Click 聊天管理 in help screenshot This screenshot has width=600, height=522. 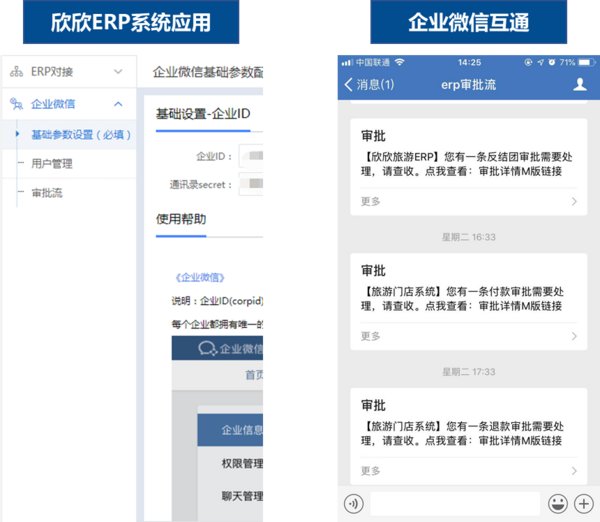242,496
